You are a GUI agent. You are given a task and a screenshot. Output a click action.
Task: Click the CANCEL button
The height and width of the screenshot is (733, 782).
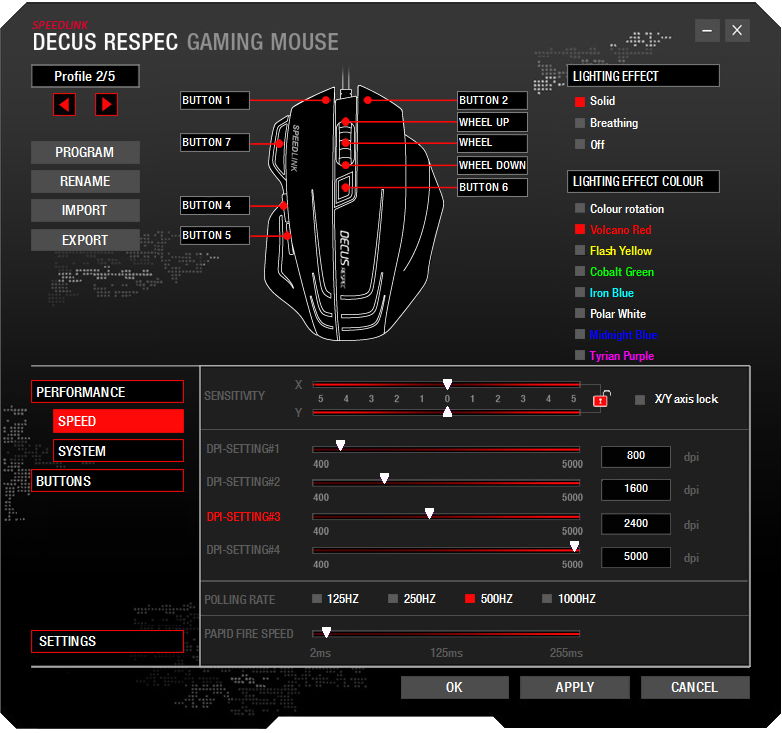[x=695, y=687]
